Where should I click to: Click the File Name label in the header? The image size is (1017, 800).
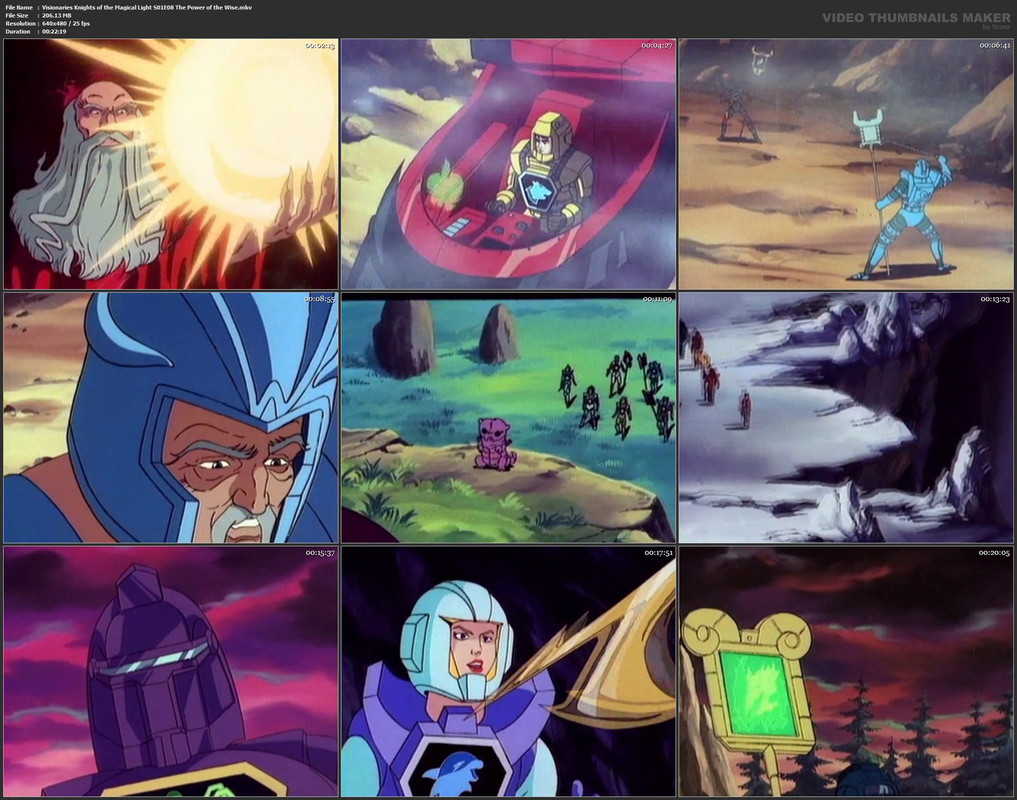point(19,7)
